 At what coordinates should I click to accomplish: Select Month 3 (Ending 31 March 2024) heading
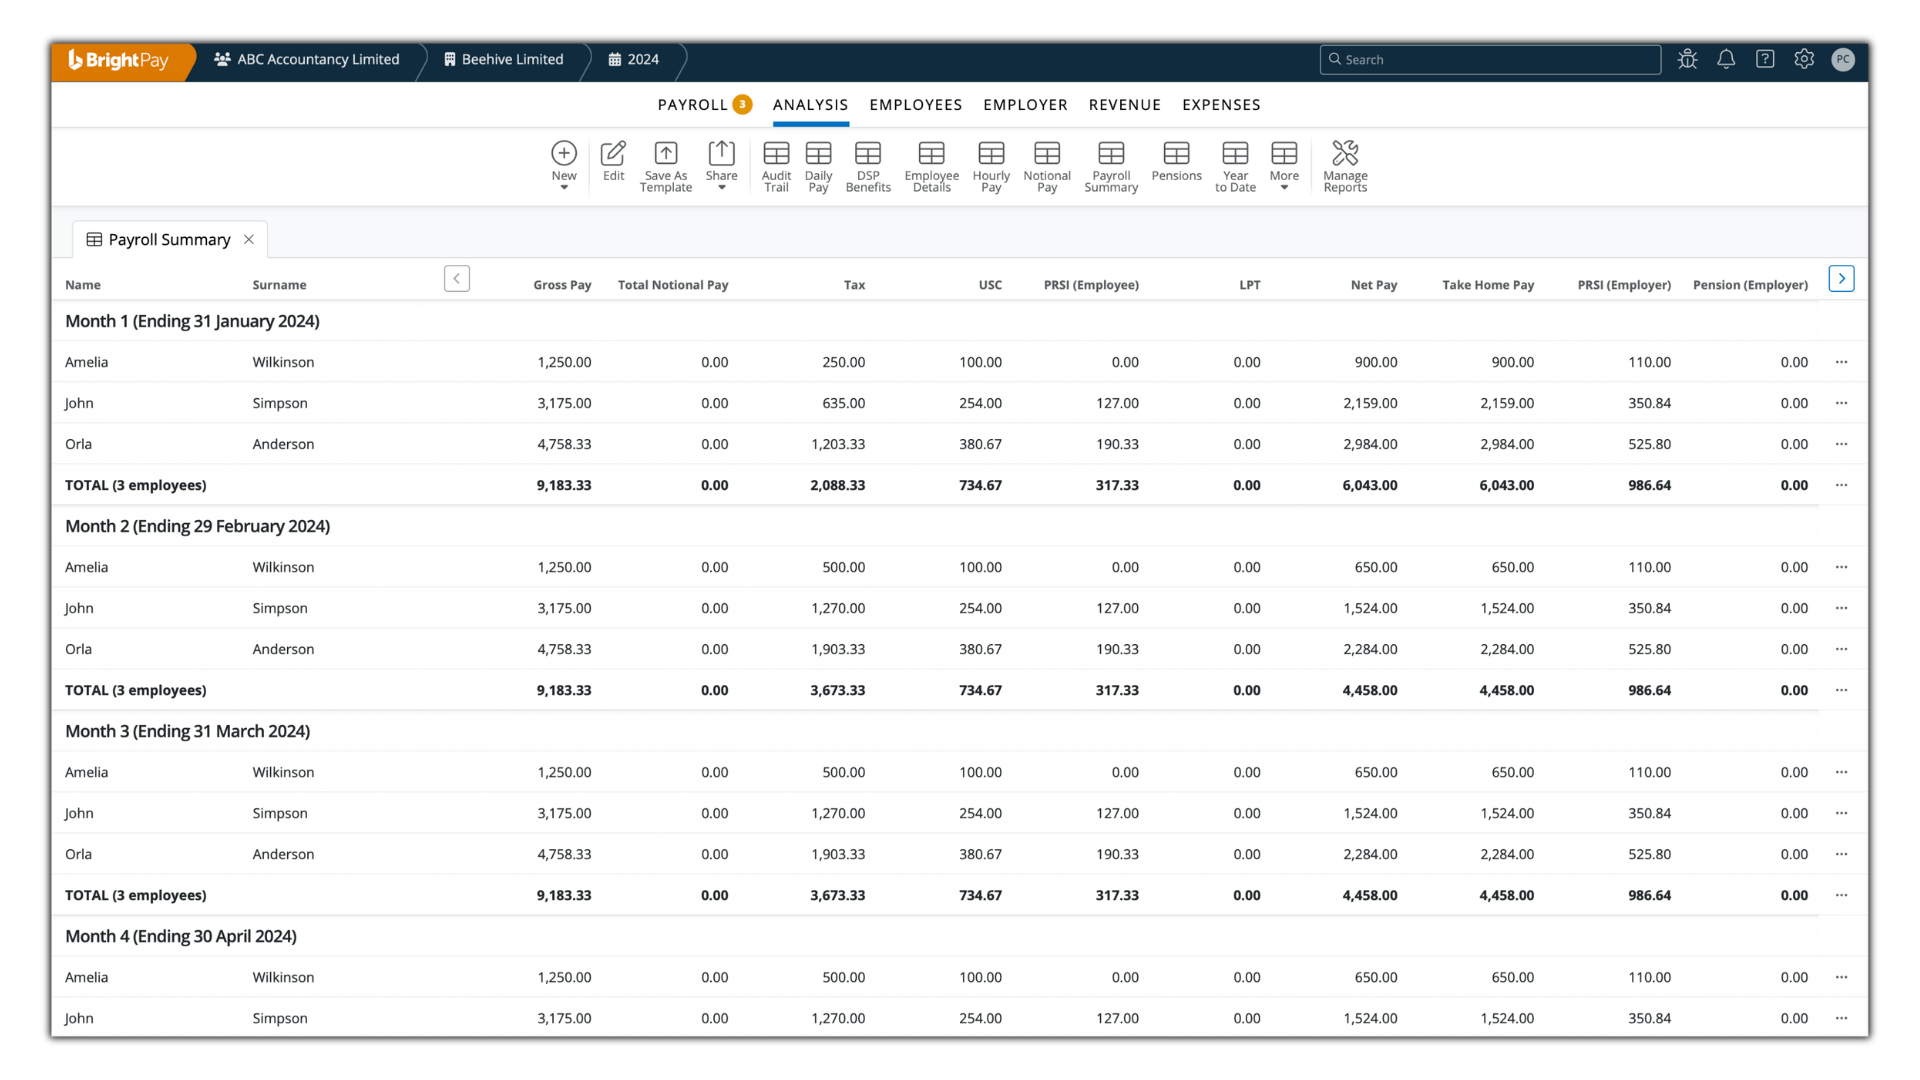point(187,731)
